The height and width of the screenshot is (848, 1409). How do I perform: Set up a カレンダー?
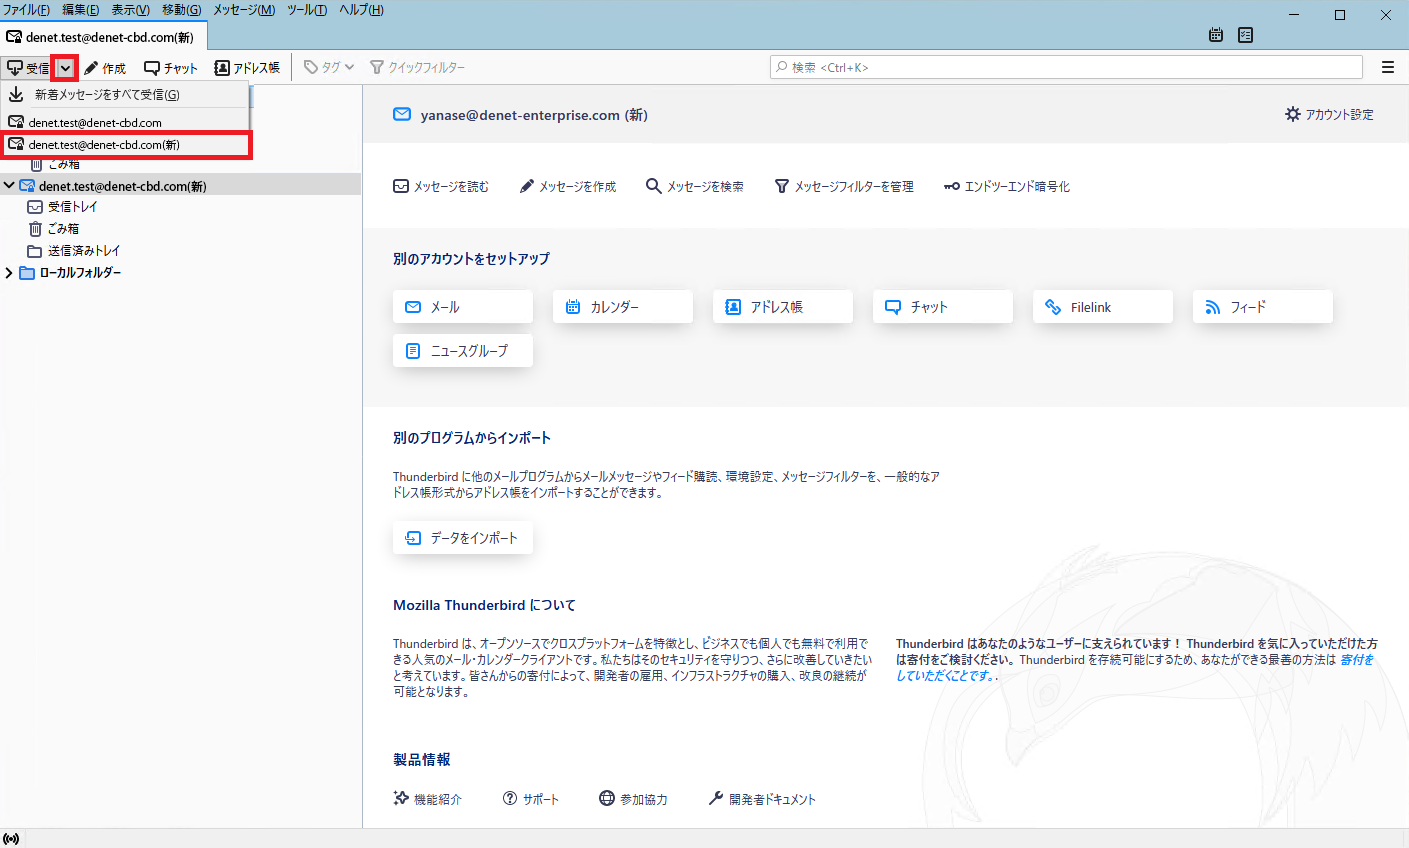point(623,307)
